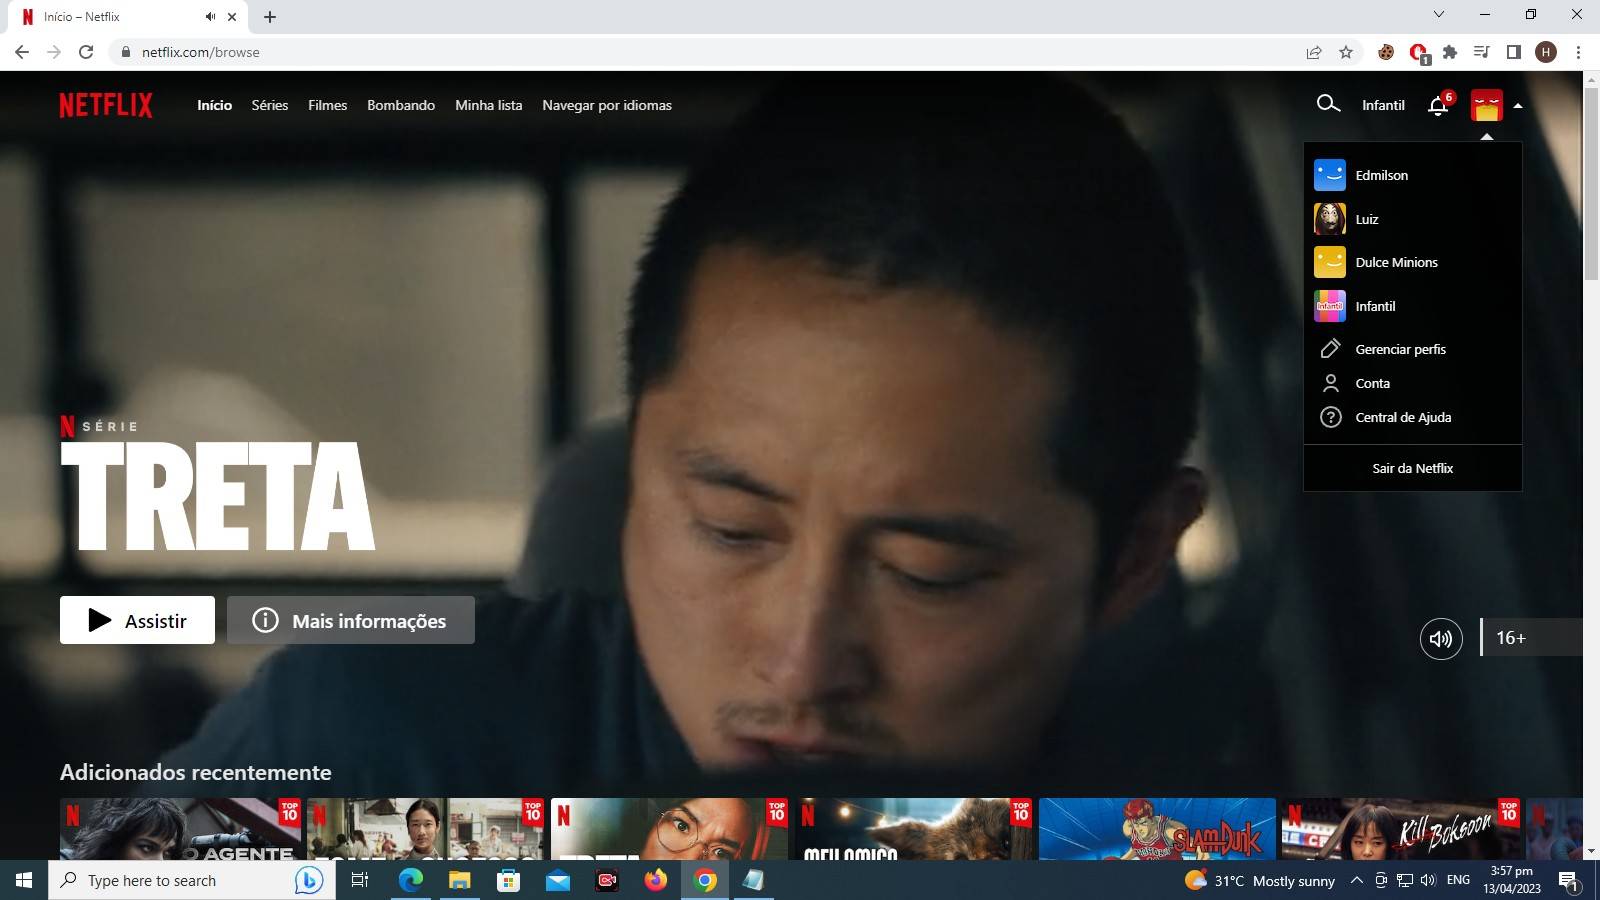
Task: Open the Windows Start menu
Action: [x=24, y=880]
